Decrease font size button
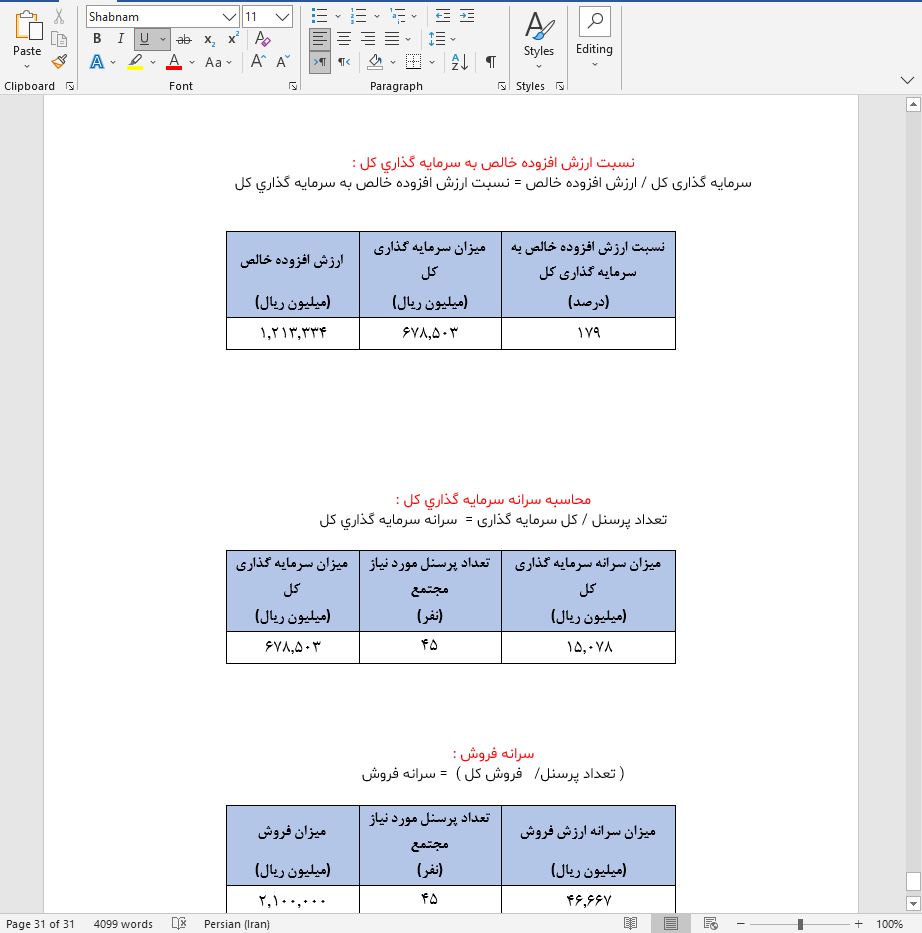 283,61
